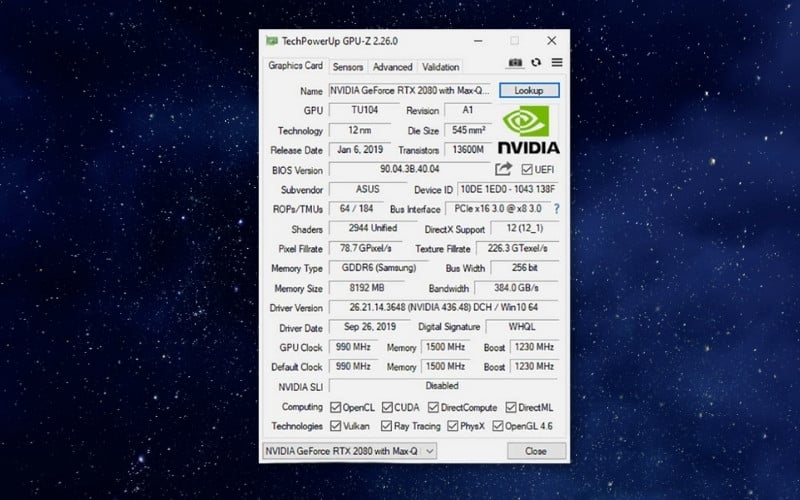Click the GPU-Z title bar app icon
Screen dimensions: 800x500
[x=271, y=41]
